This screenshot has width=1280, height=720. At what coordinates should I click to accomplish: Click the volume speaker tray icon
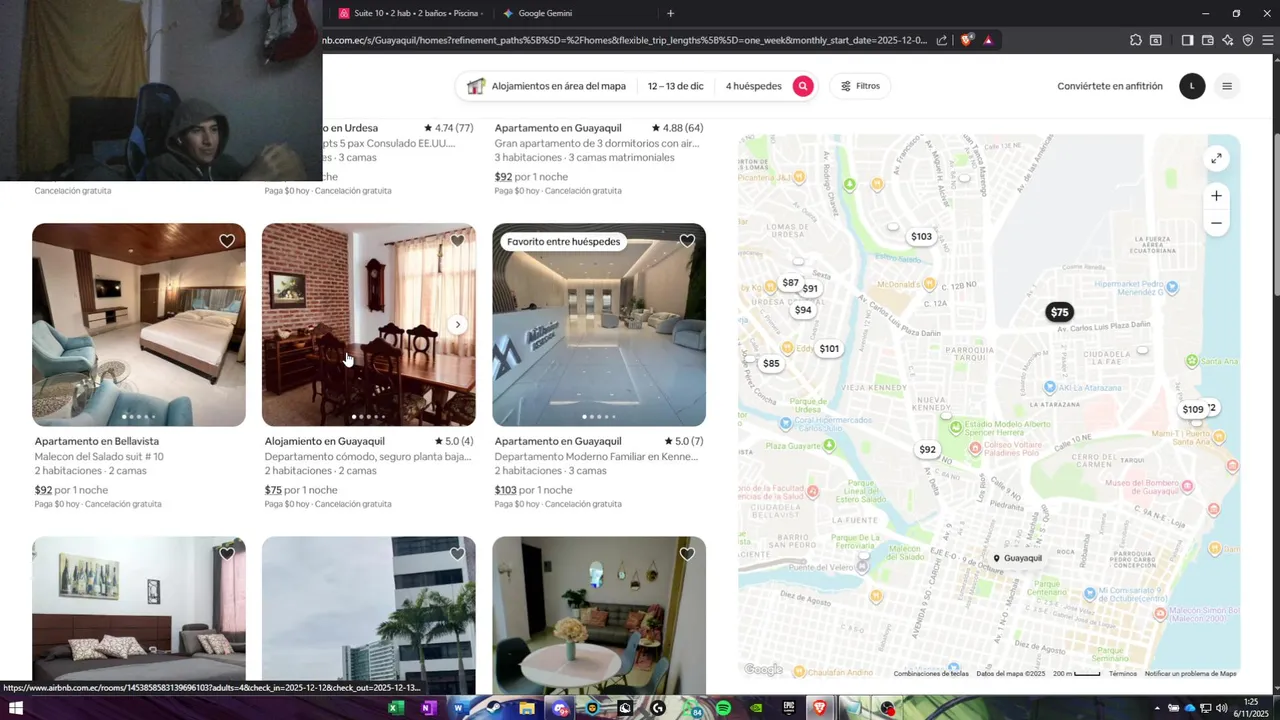coord(1222,708)
